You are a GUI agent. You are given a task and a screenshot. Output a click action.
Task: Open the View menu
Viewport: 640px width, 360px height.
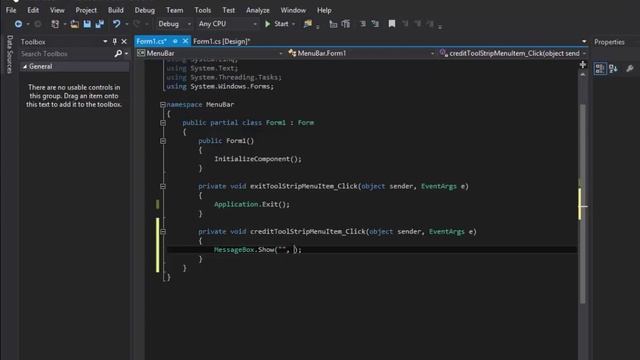(57, 10)
